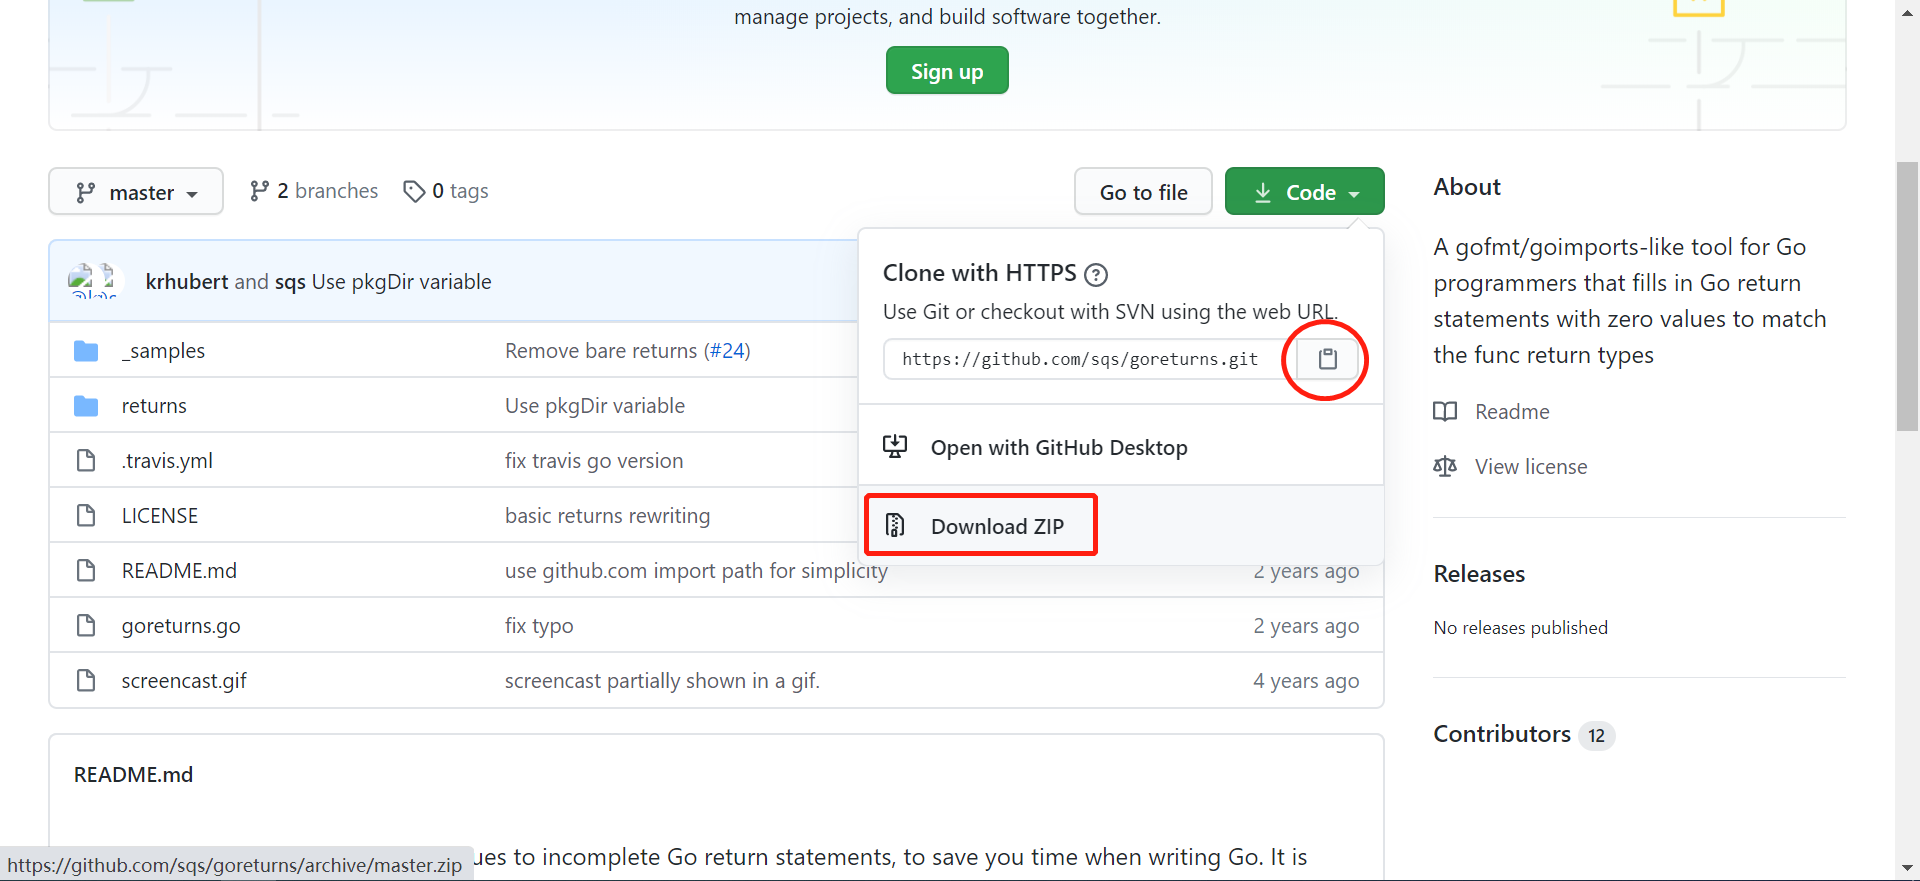1920x881 pixels.
Task: Open the .travis.yml file
Action: coord(167,461)
